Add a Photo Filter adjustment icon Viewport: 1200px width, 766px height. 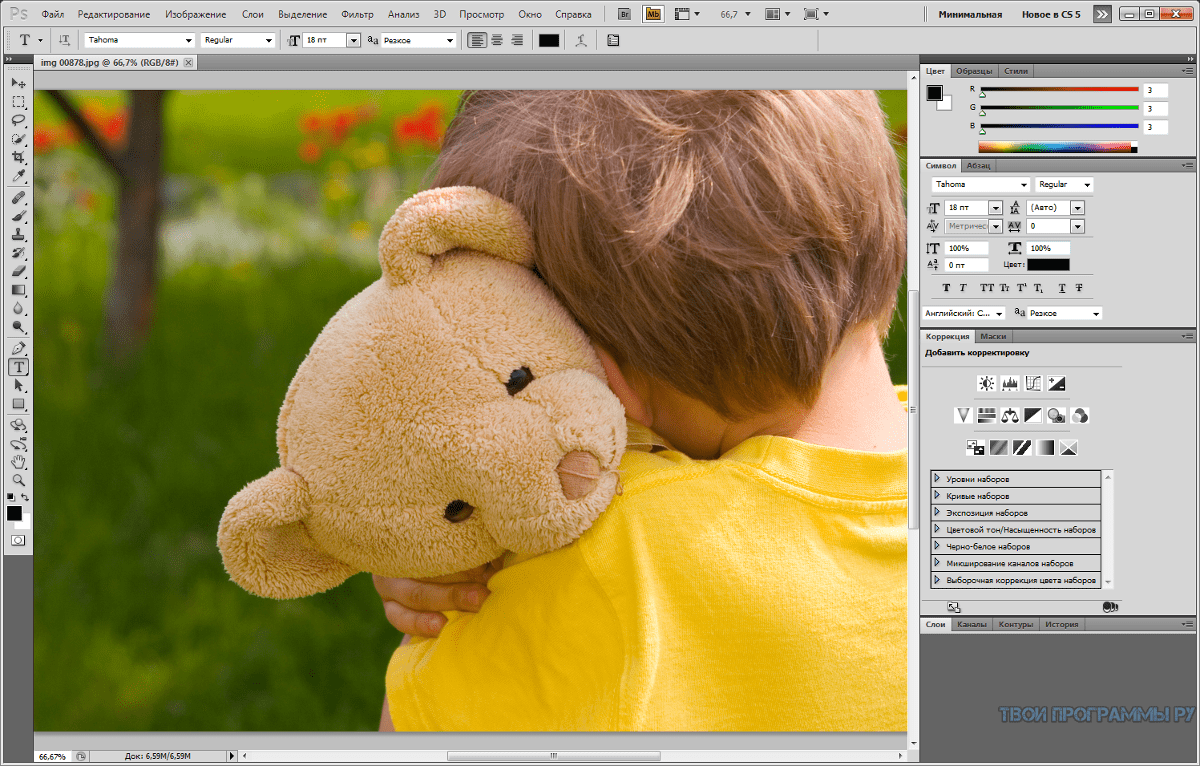(1056, 415)
